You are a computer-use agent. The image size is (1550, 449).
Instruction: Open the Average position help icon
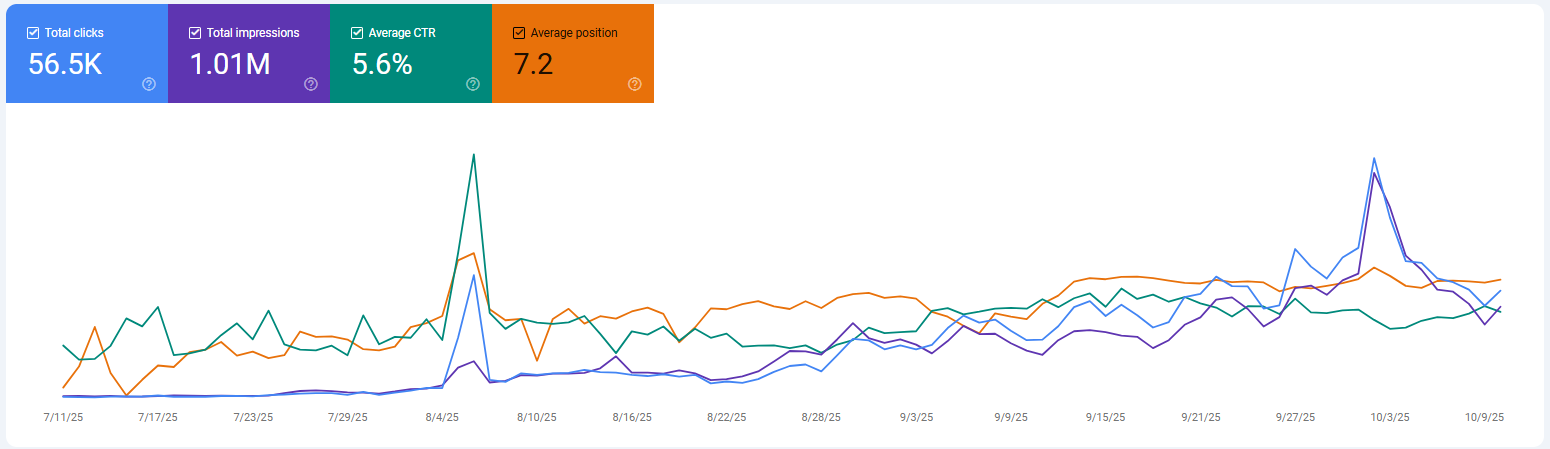pos(635,84)
